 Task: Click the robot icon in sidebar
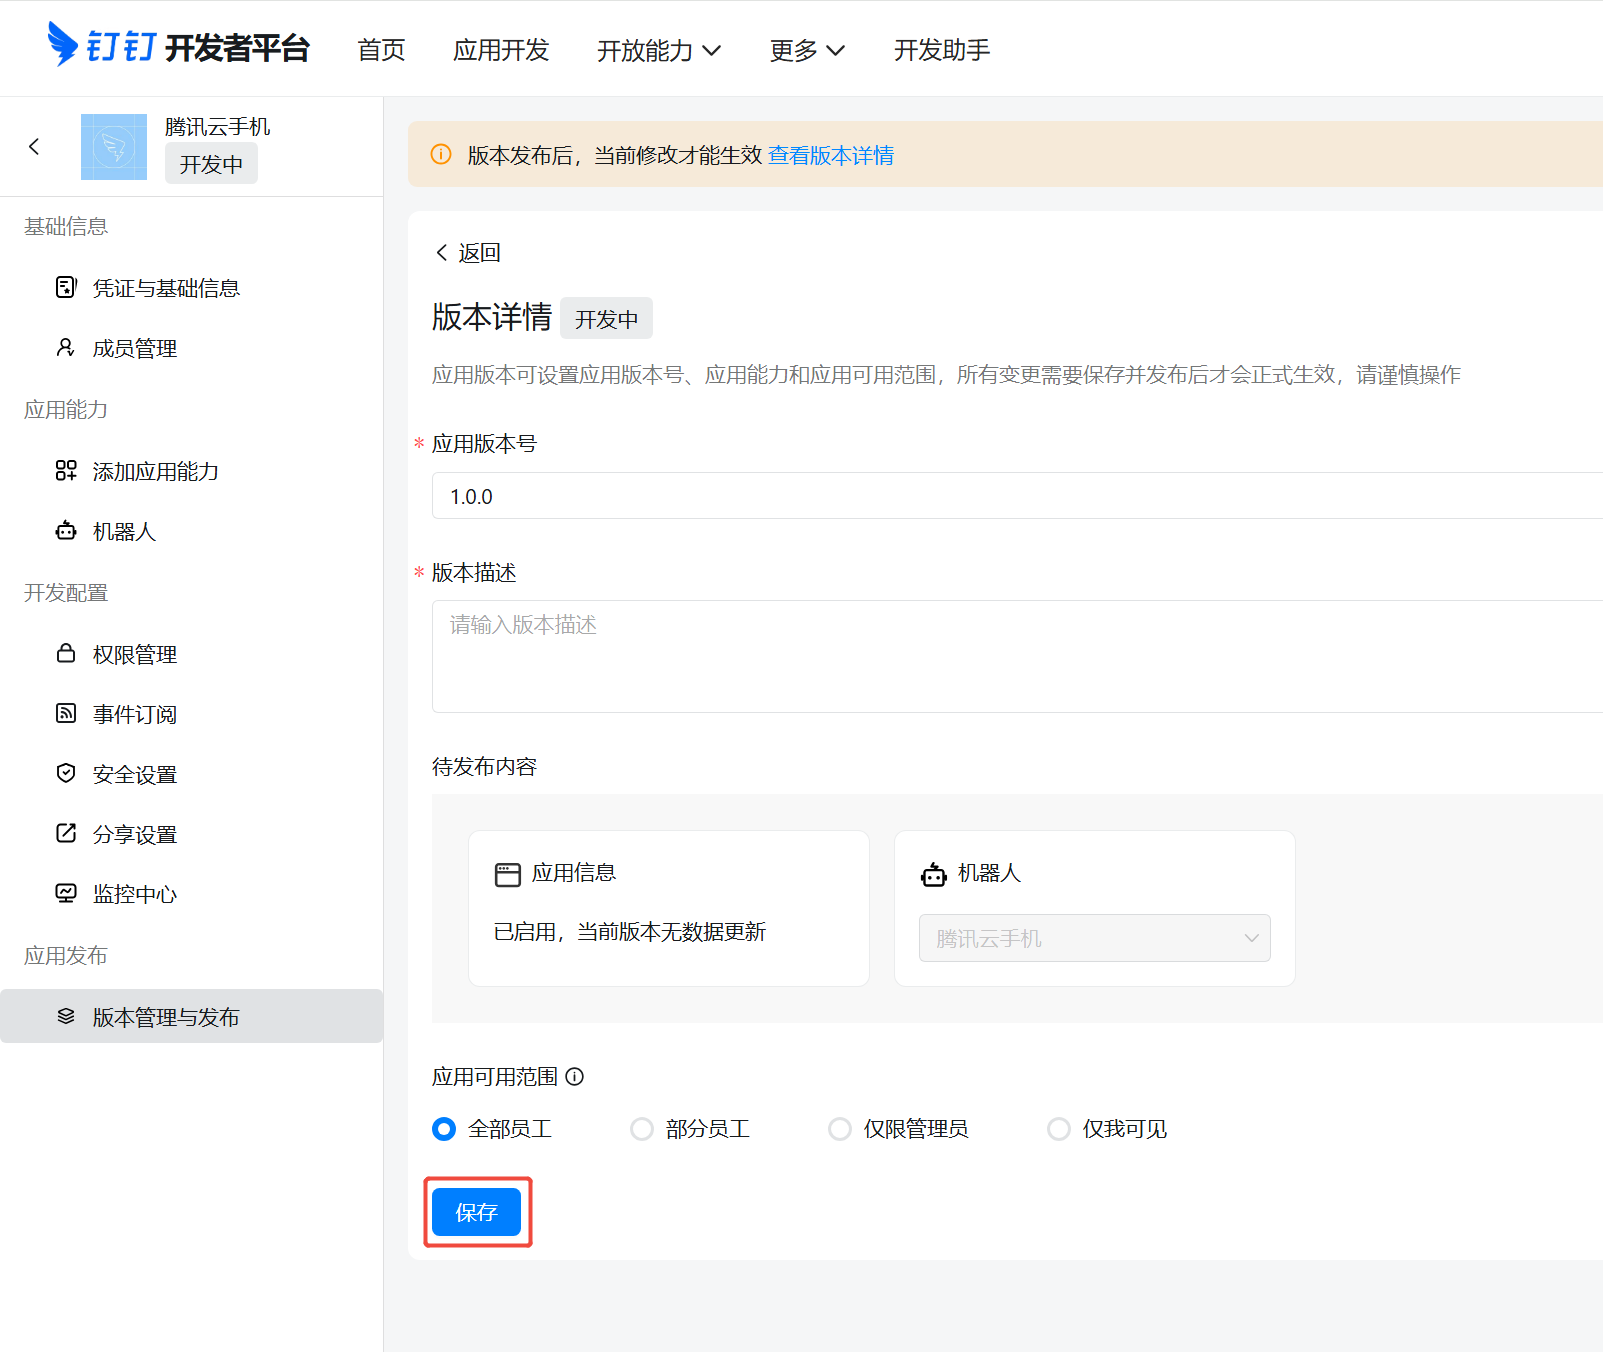(66, 531)
